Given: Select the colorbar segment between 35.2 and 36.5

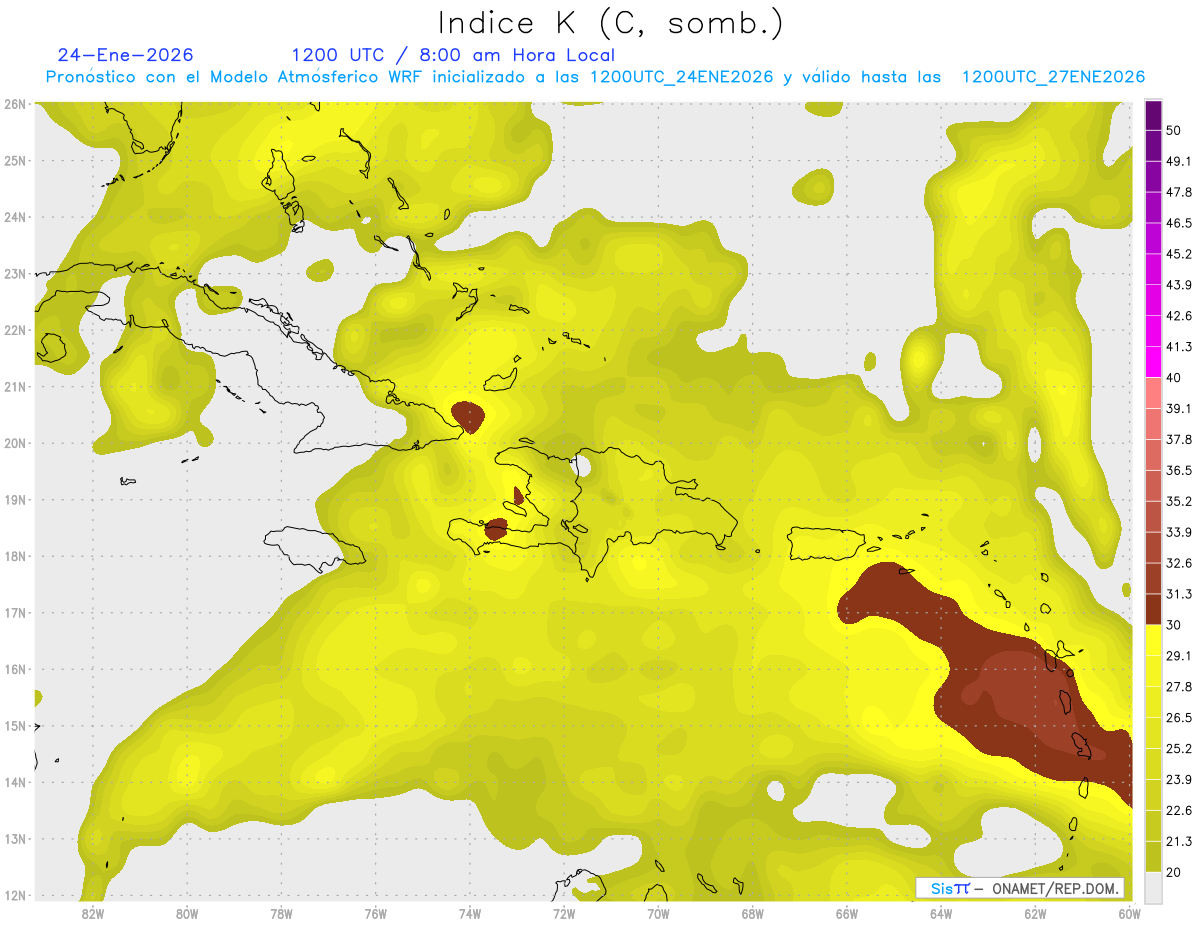Looking at the screenshot, I should point(1153,485).
